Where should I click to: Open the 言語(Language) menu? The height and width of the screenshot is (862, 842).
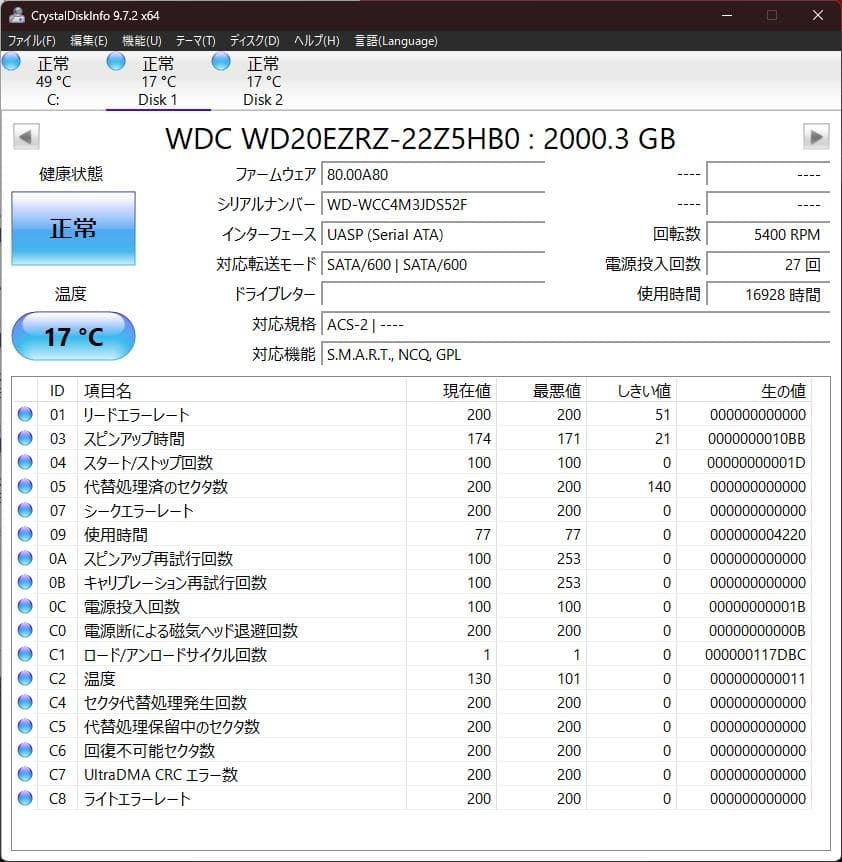coord(397,40)
